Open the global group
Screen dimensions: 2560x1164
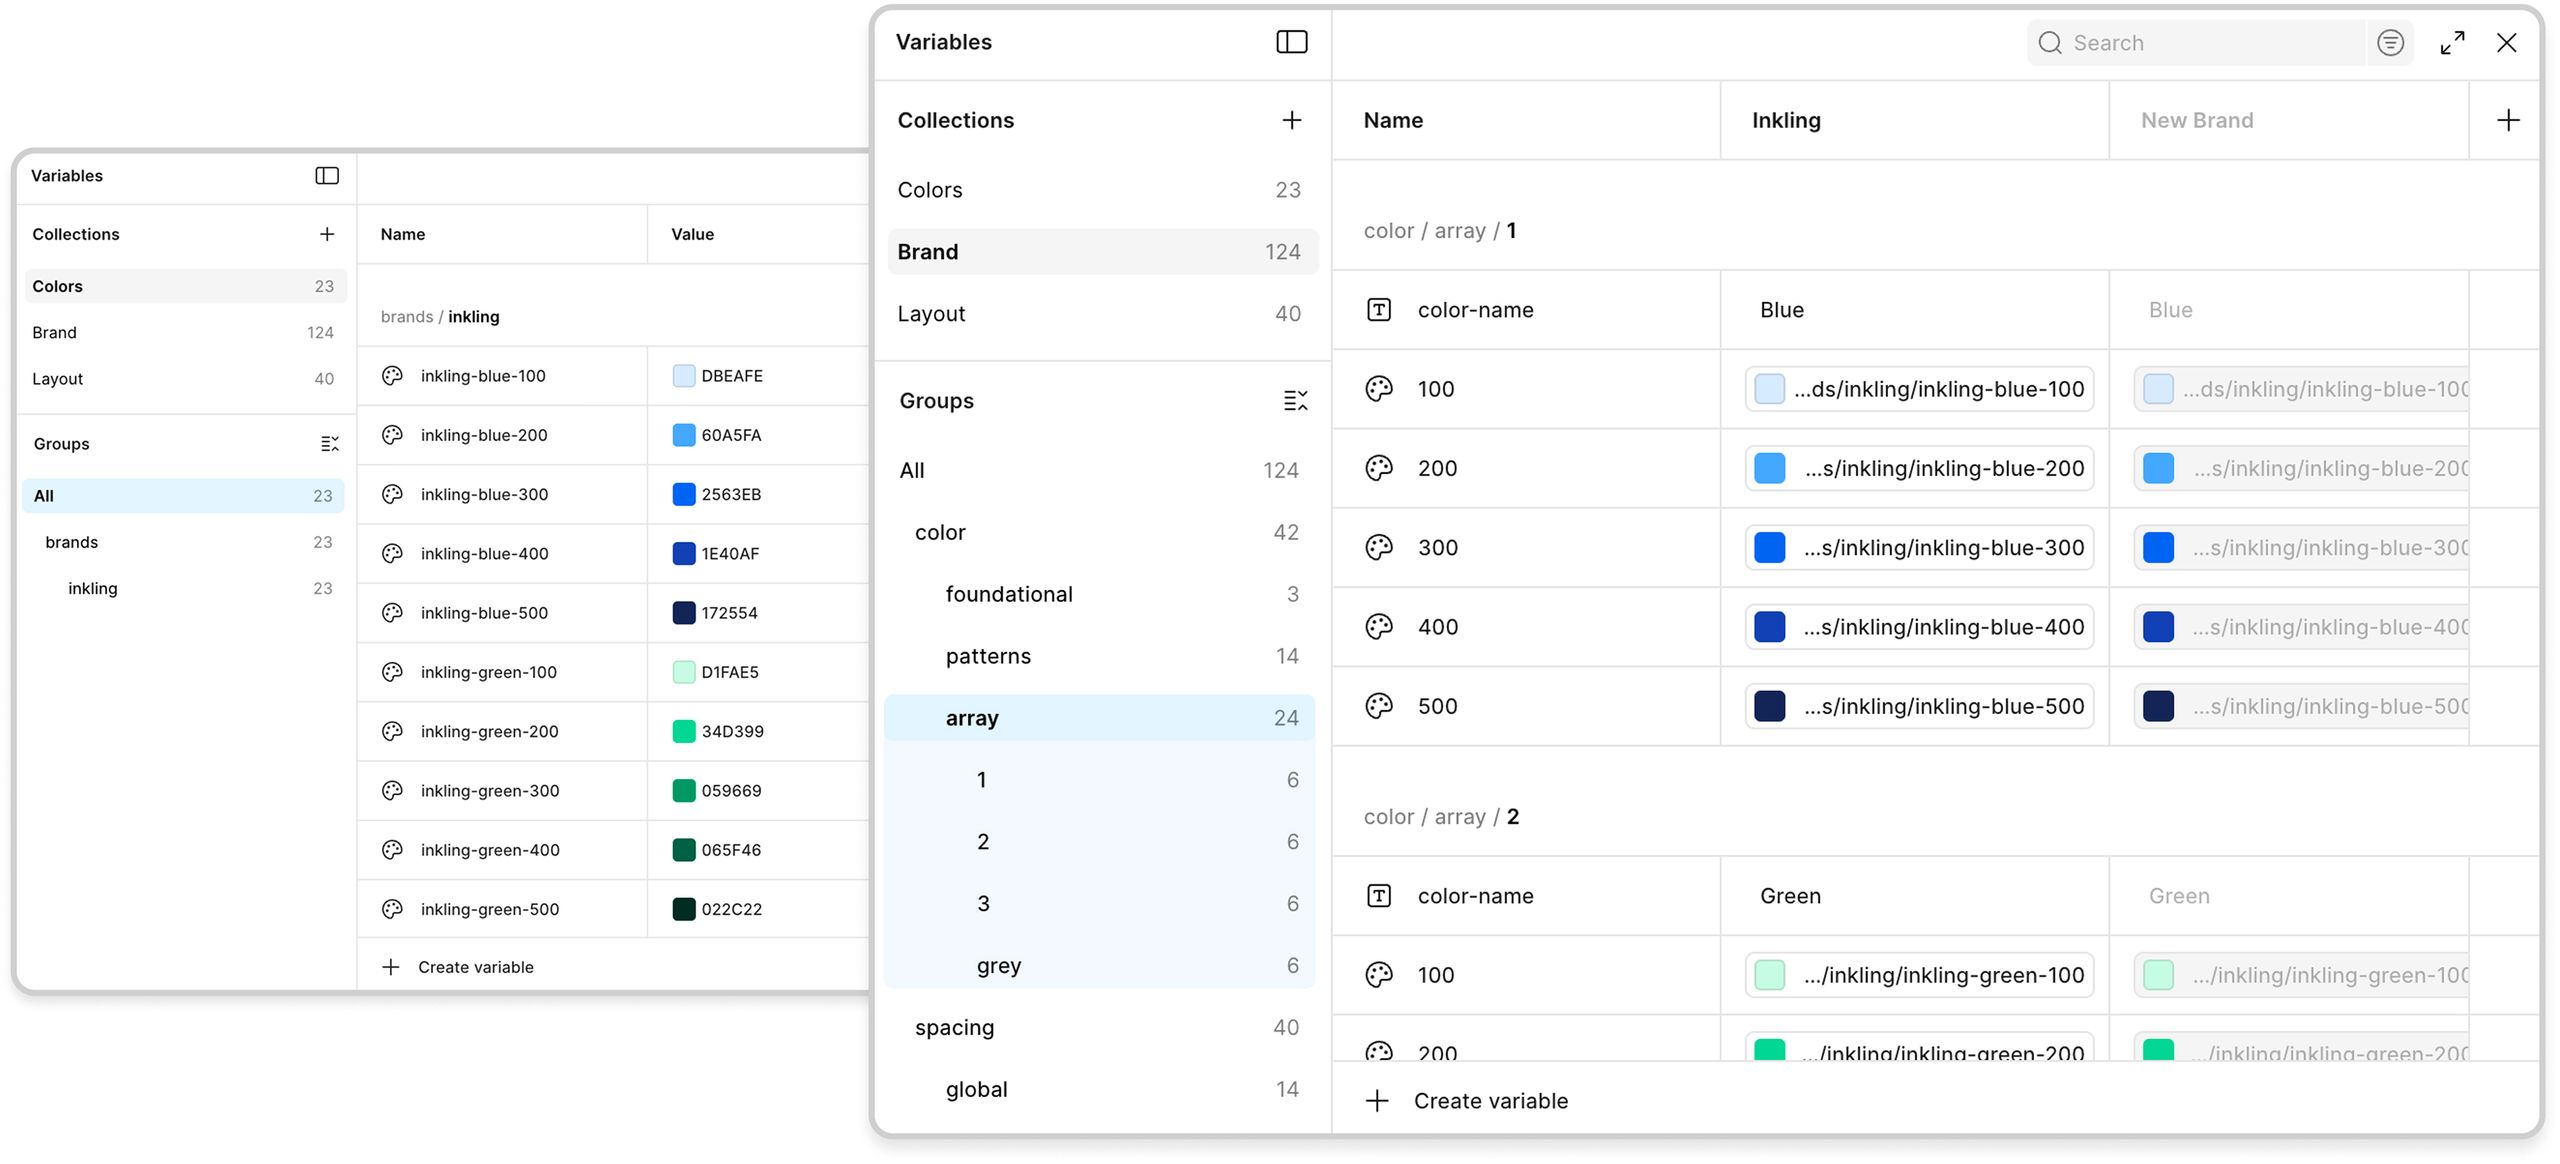1100,1090
